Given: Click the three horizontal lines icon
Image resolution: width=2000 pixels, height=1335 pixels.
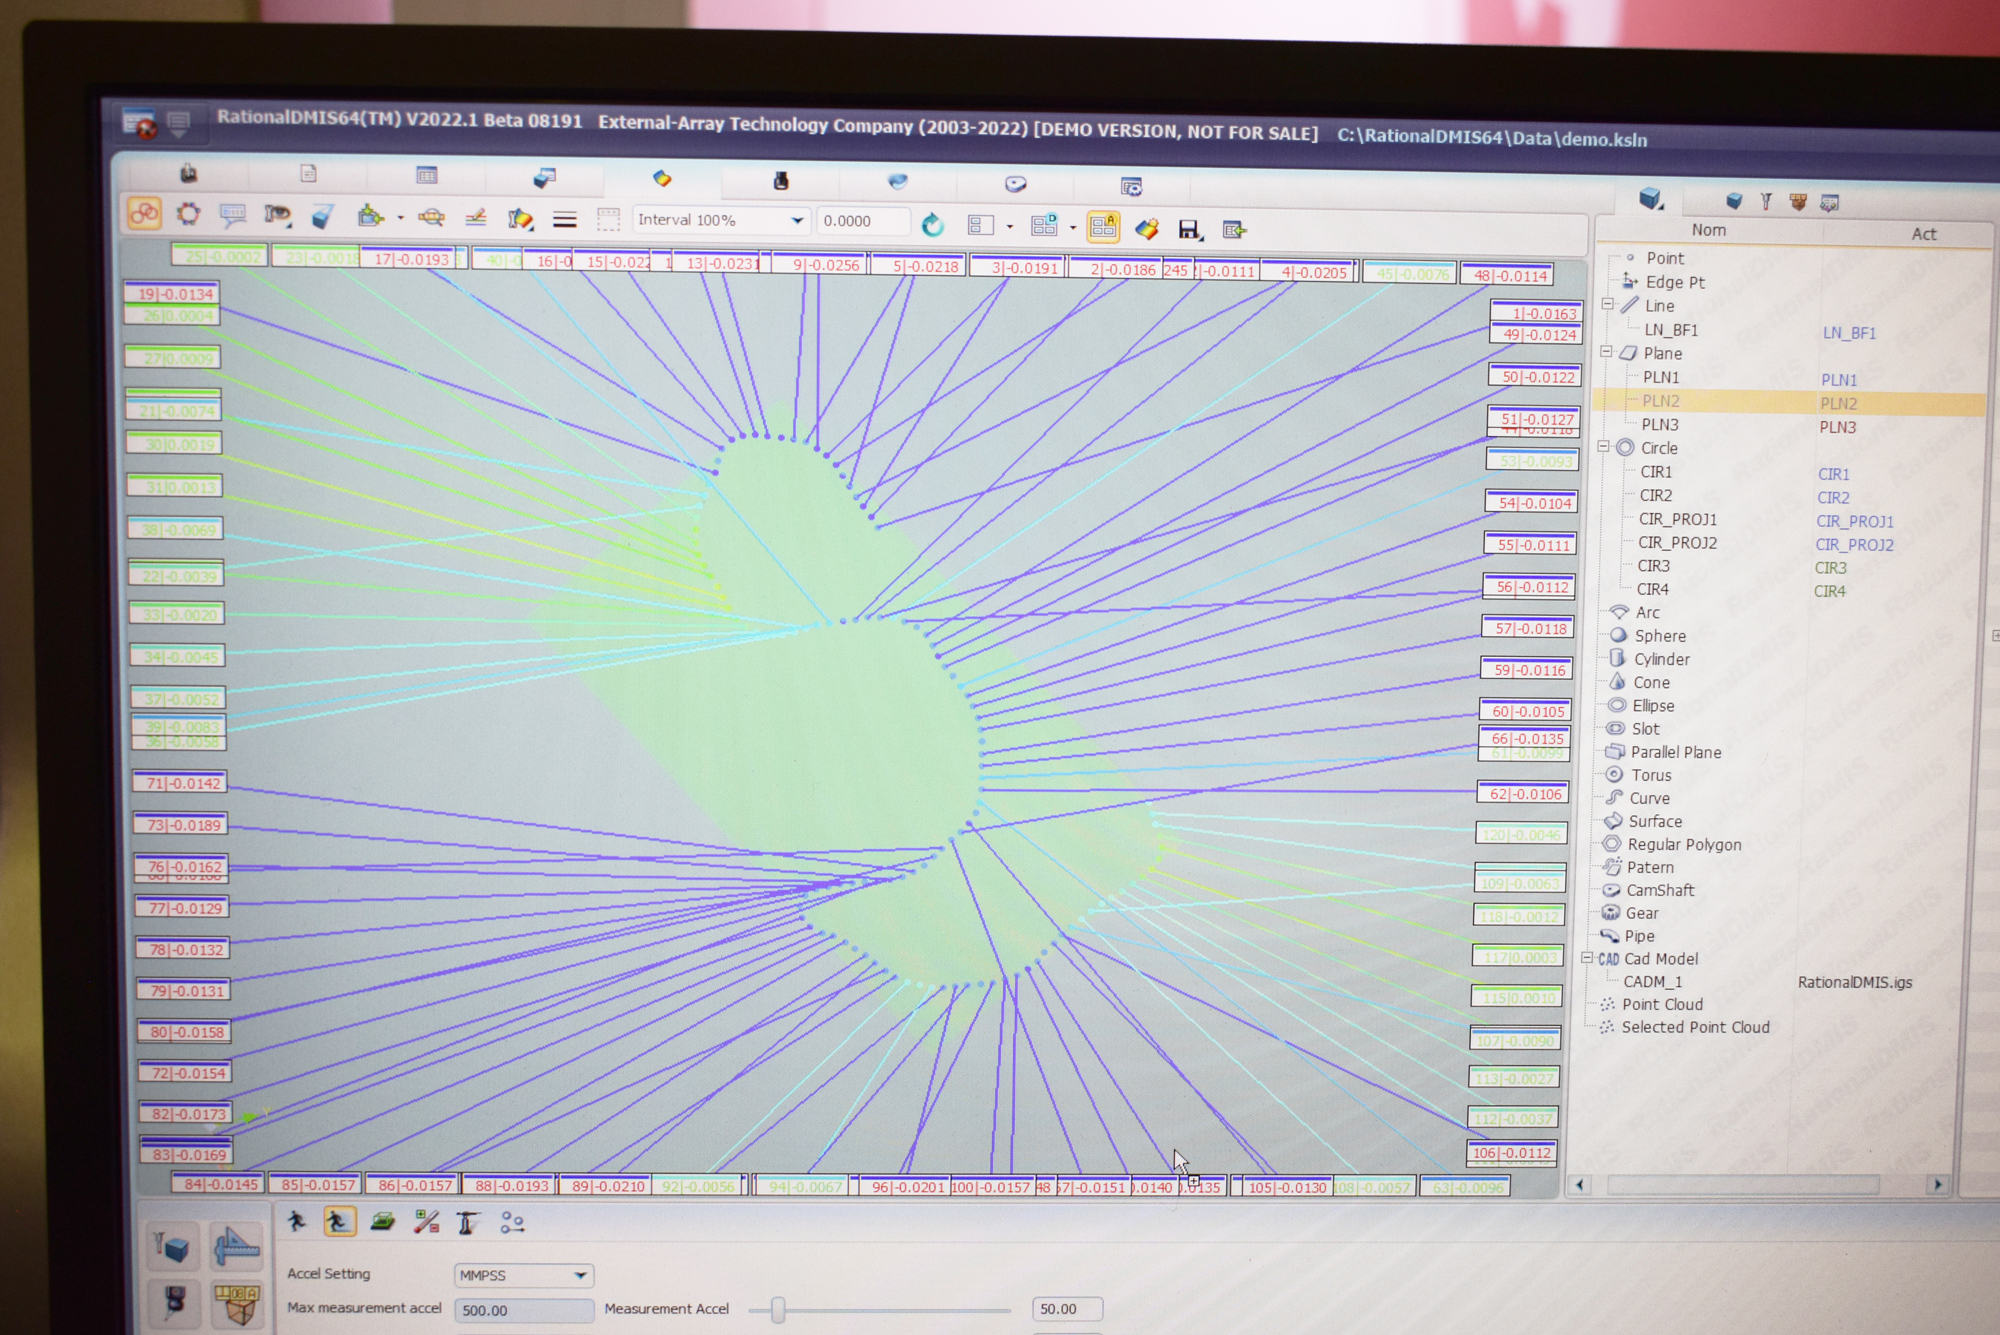Looking at the screenshot, I should (565, 219).
